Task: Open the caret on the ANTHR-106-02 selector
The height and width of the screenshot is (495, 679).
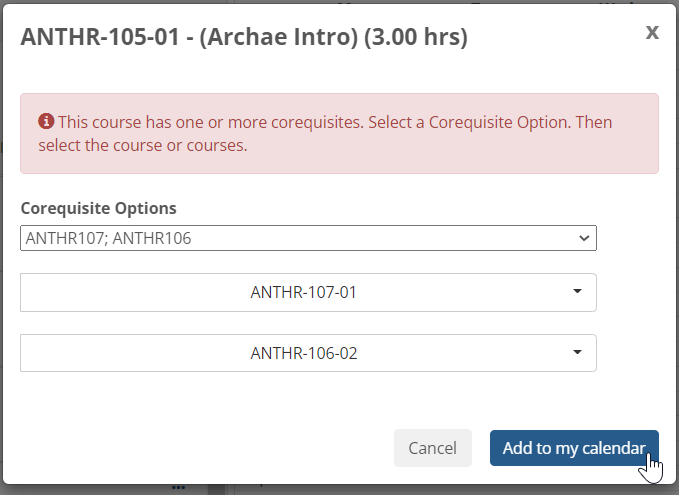Action: [577, 352]
